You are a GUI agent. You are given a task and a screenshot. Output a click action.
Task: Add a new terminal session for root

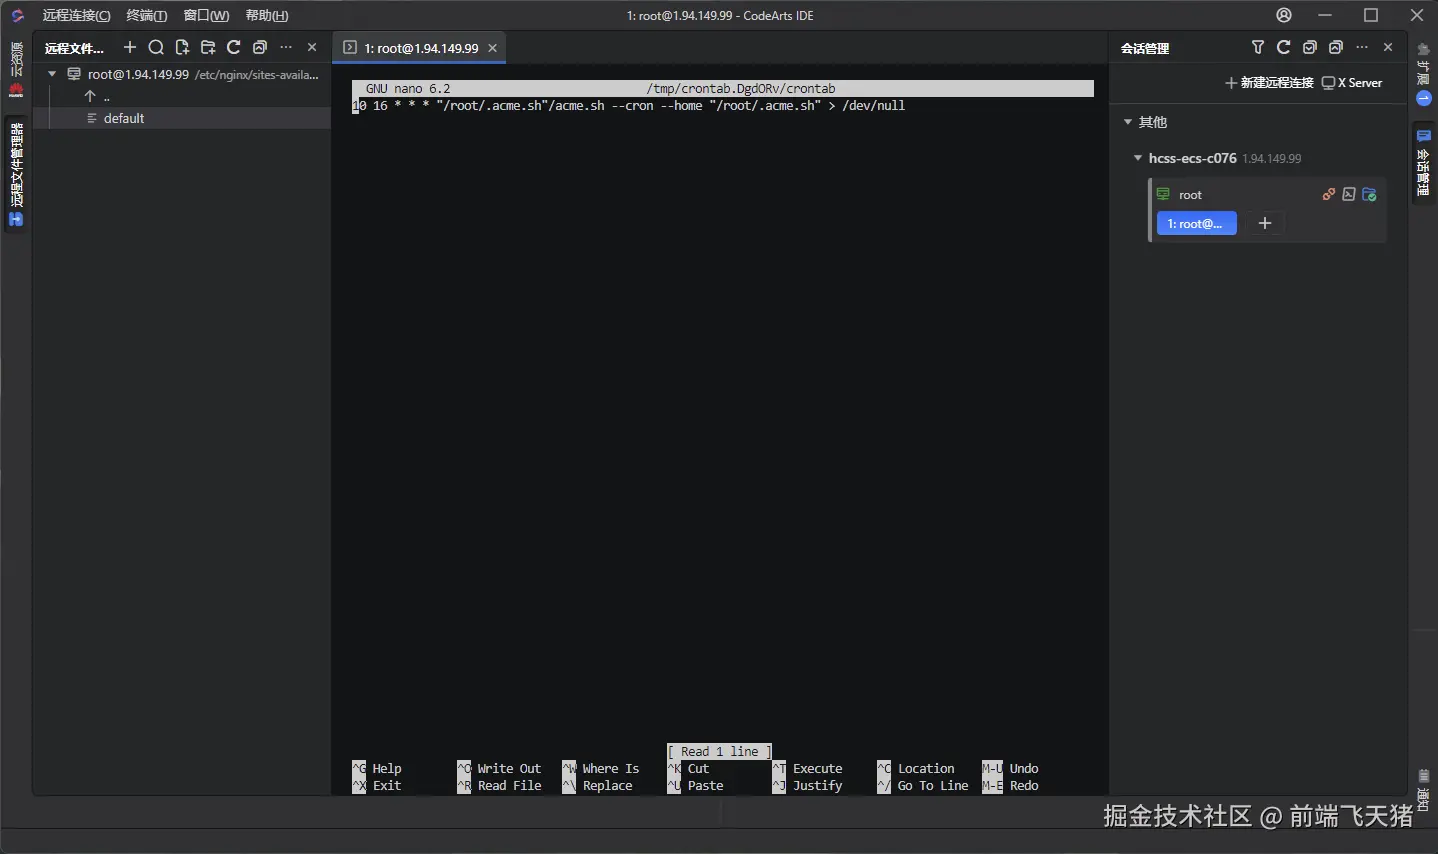(x=1265, y=223)
